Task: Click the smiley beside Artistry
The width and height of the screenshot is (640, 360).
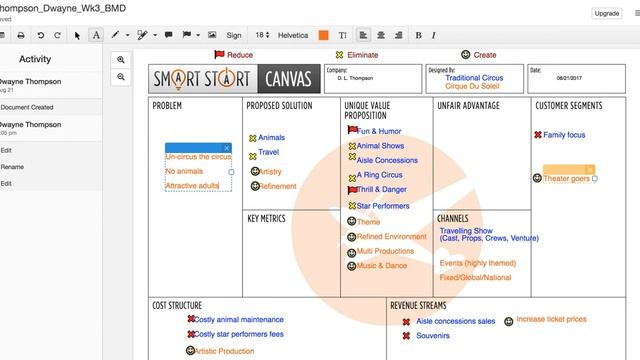Action: pyautogui.click(x=255, y=171)
